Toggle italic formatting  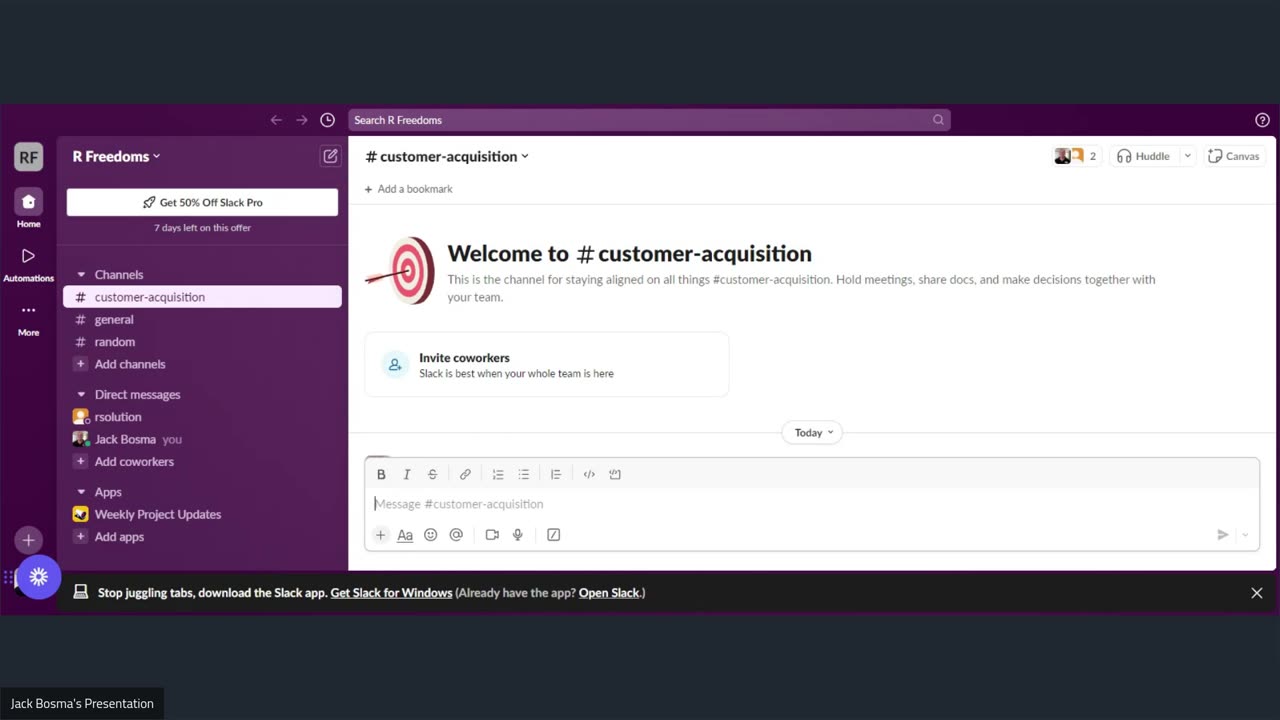tap(407, 474)
